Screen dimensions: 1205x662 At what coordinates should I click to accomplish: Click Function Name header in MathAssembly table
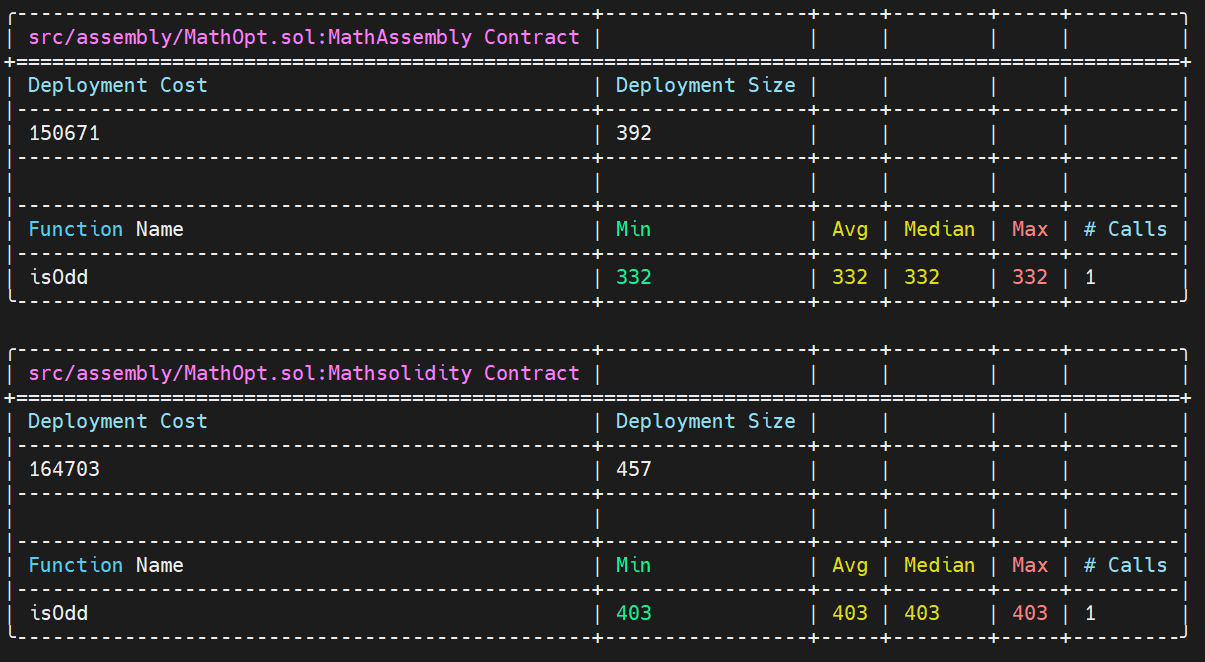[x=106, y=230]
